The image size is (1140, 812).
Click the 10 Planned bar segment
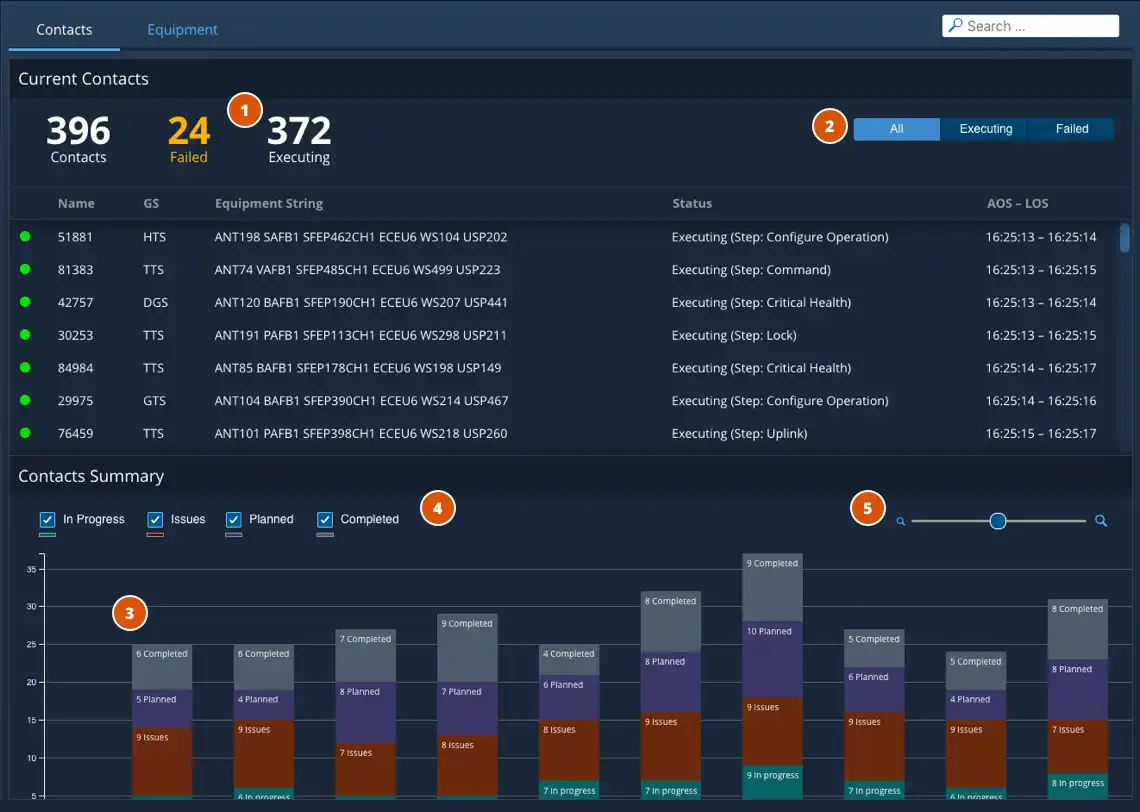point(772,659)
